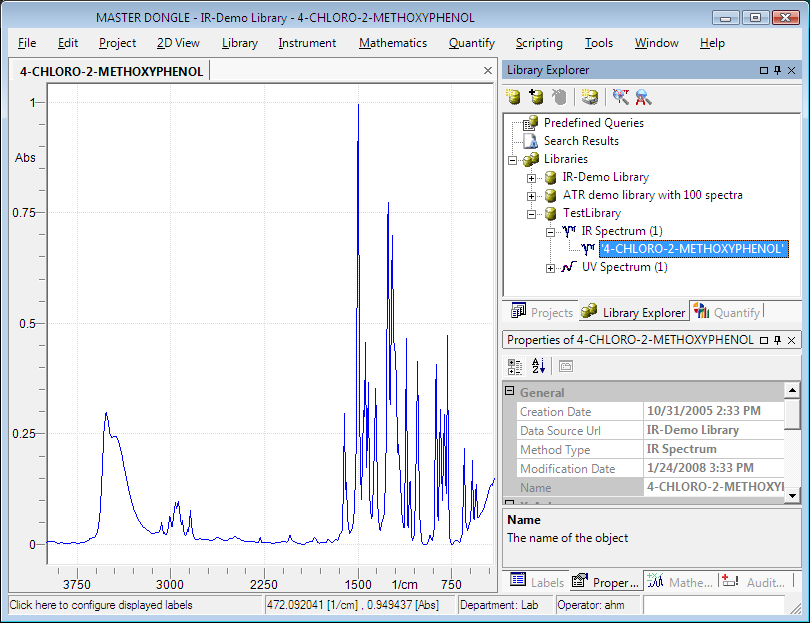Collapse the General properties category
Image resolution: width=810 pixels, height=623 pixels.
click(510, 392)
